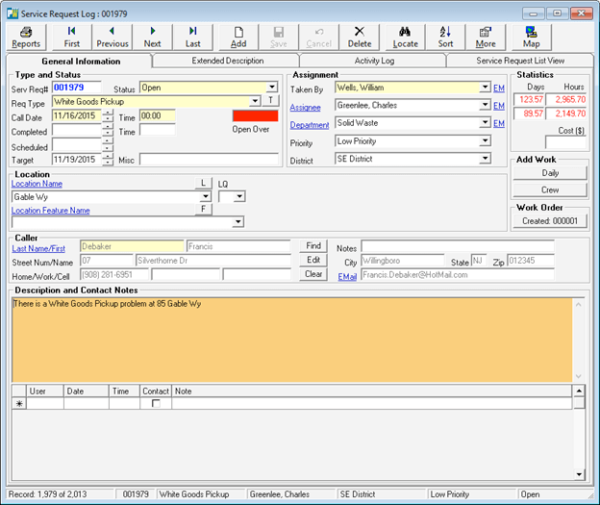Viewport: 600px width, 505px height.
Task: Click the Misc text field
Action: tap(208, 159)
